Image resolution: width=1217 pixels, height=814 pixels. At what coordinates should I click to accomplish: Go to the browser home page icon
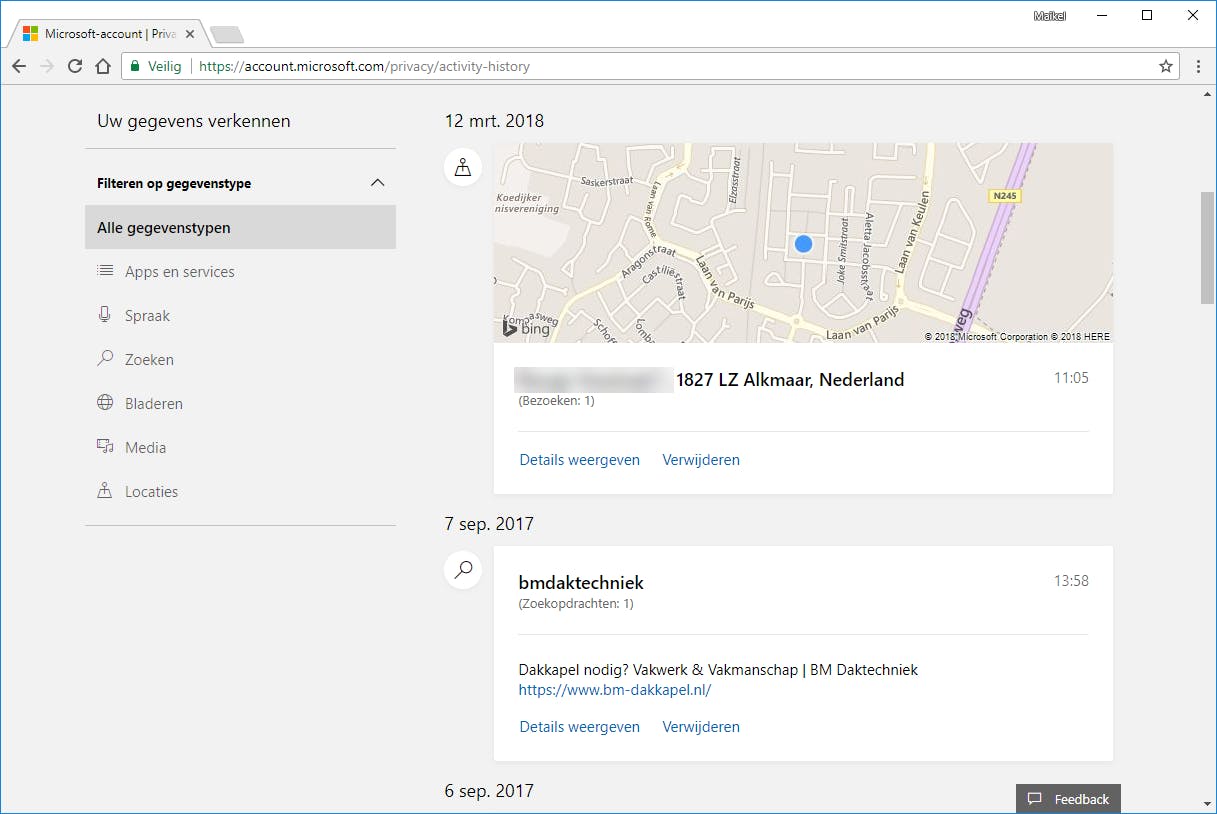(x=103, y=67)
